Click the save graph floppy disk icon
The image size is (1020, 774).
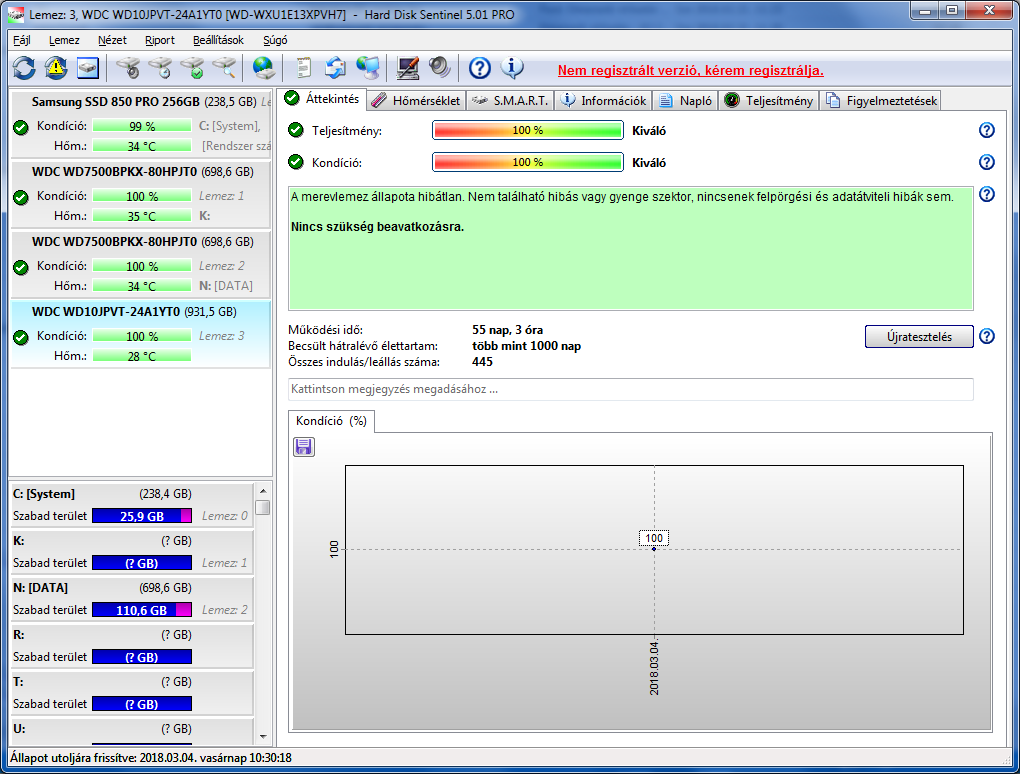(x=304, y=447)
